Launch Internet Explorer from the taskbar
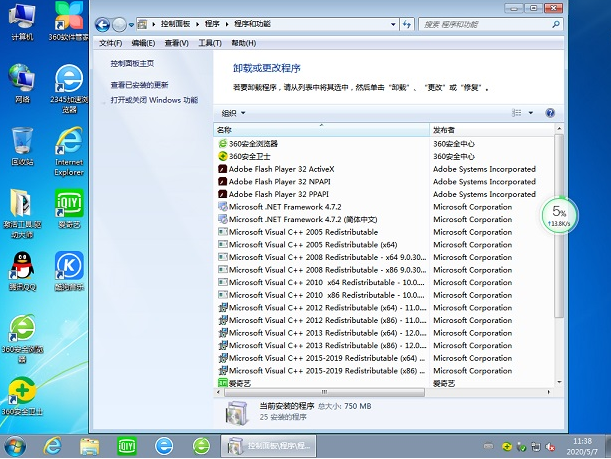This screenshot has height=459, width=611. [52, 445]
